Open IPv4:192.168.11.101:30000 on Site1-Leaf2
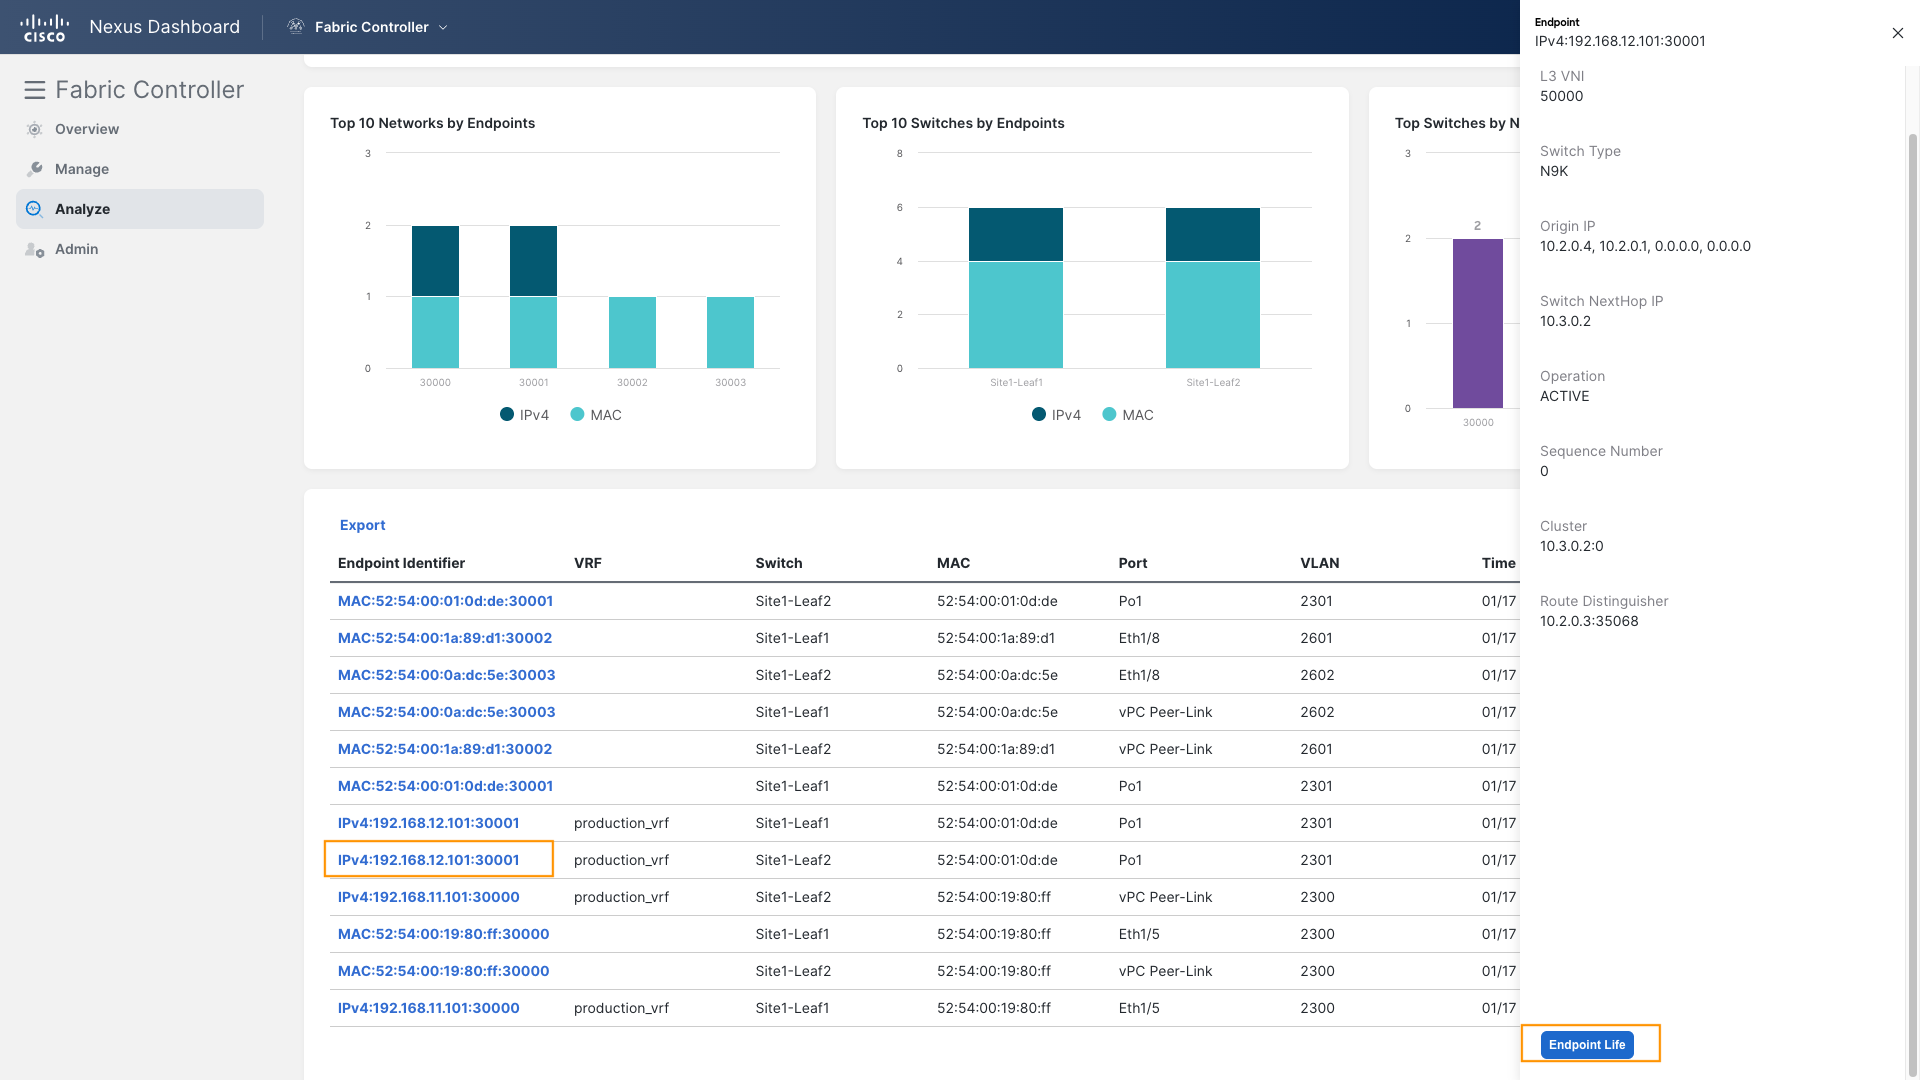The height and width of the screenshot is (1080, 1920). pos(428,897)
